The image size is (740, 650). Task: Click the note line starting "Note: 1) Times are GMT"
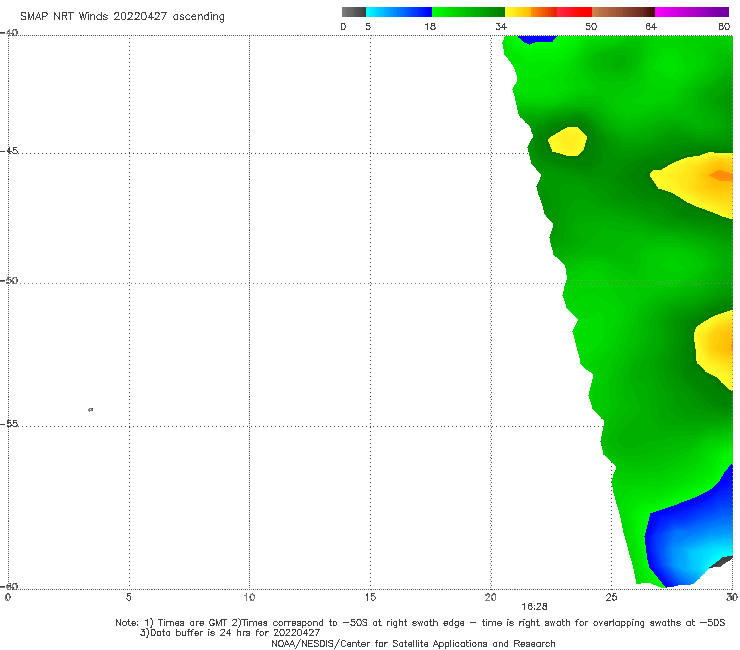coord(420,623)
